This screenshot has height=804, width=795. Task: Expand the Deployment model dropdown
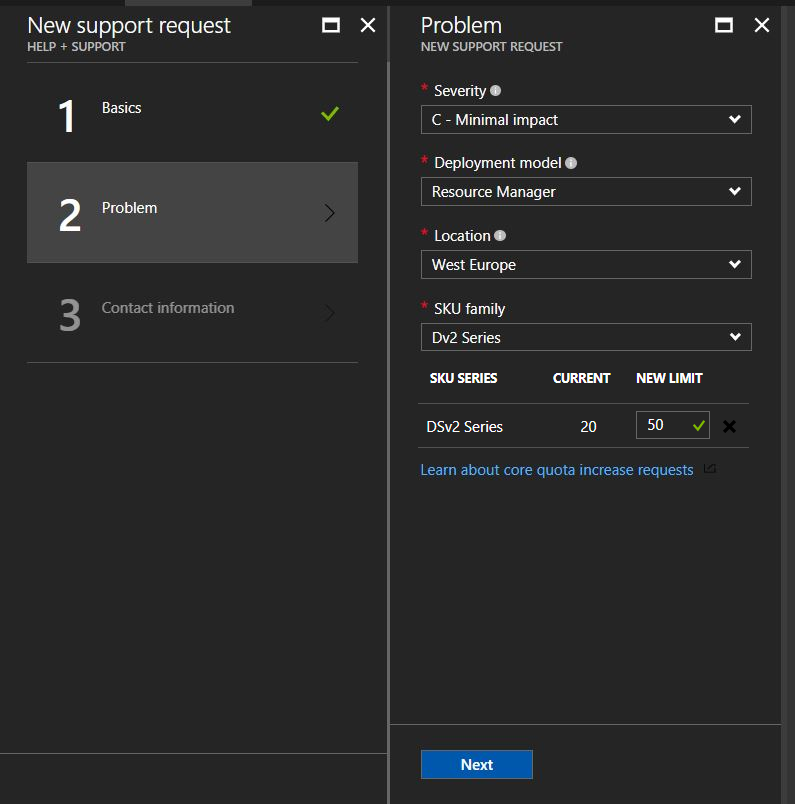(585, 192)
